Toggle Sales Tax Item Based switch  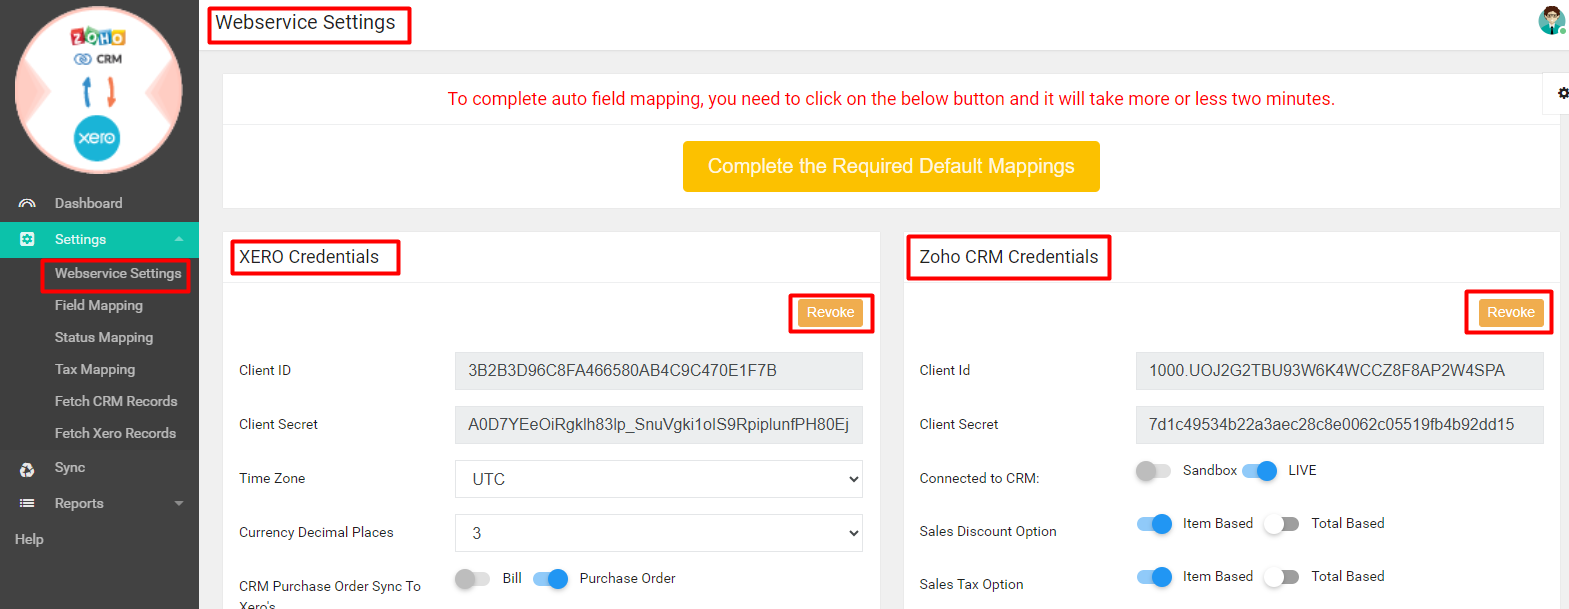[x=1154, y=576]
